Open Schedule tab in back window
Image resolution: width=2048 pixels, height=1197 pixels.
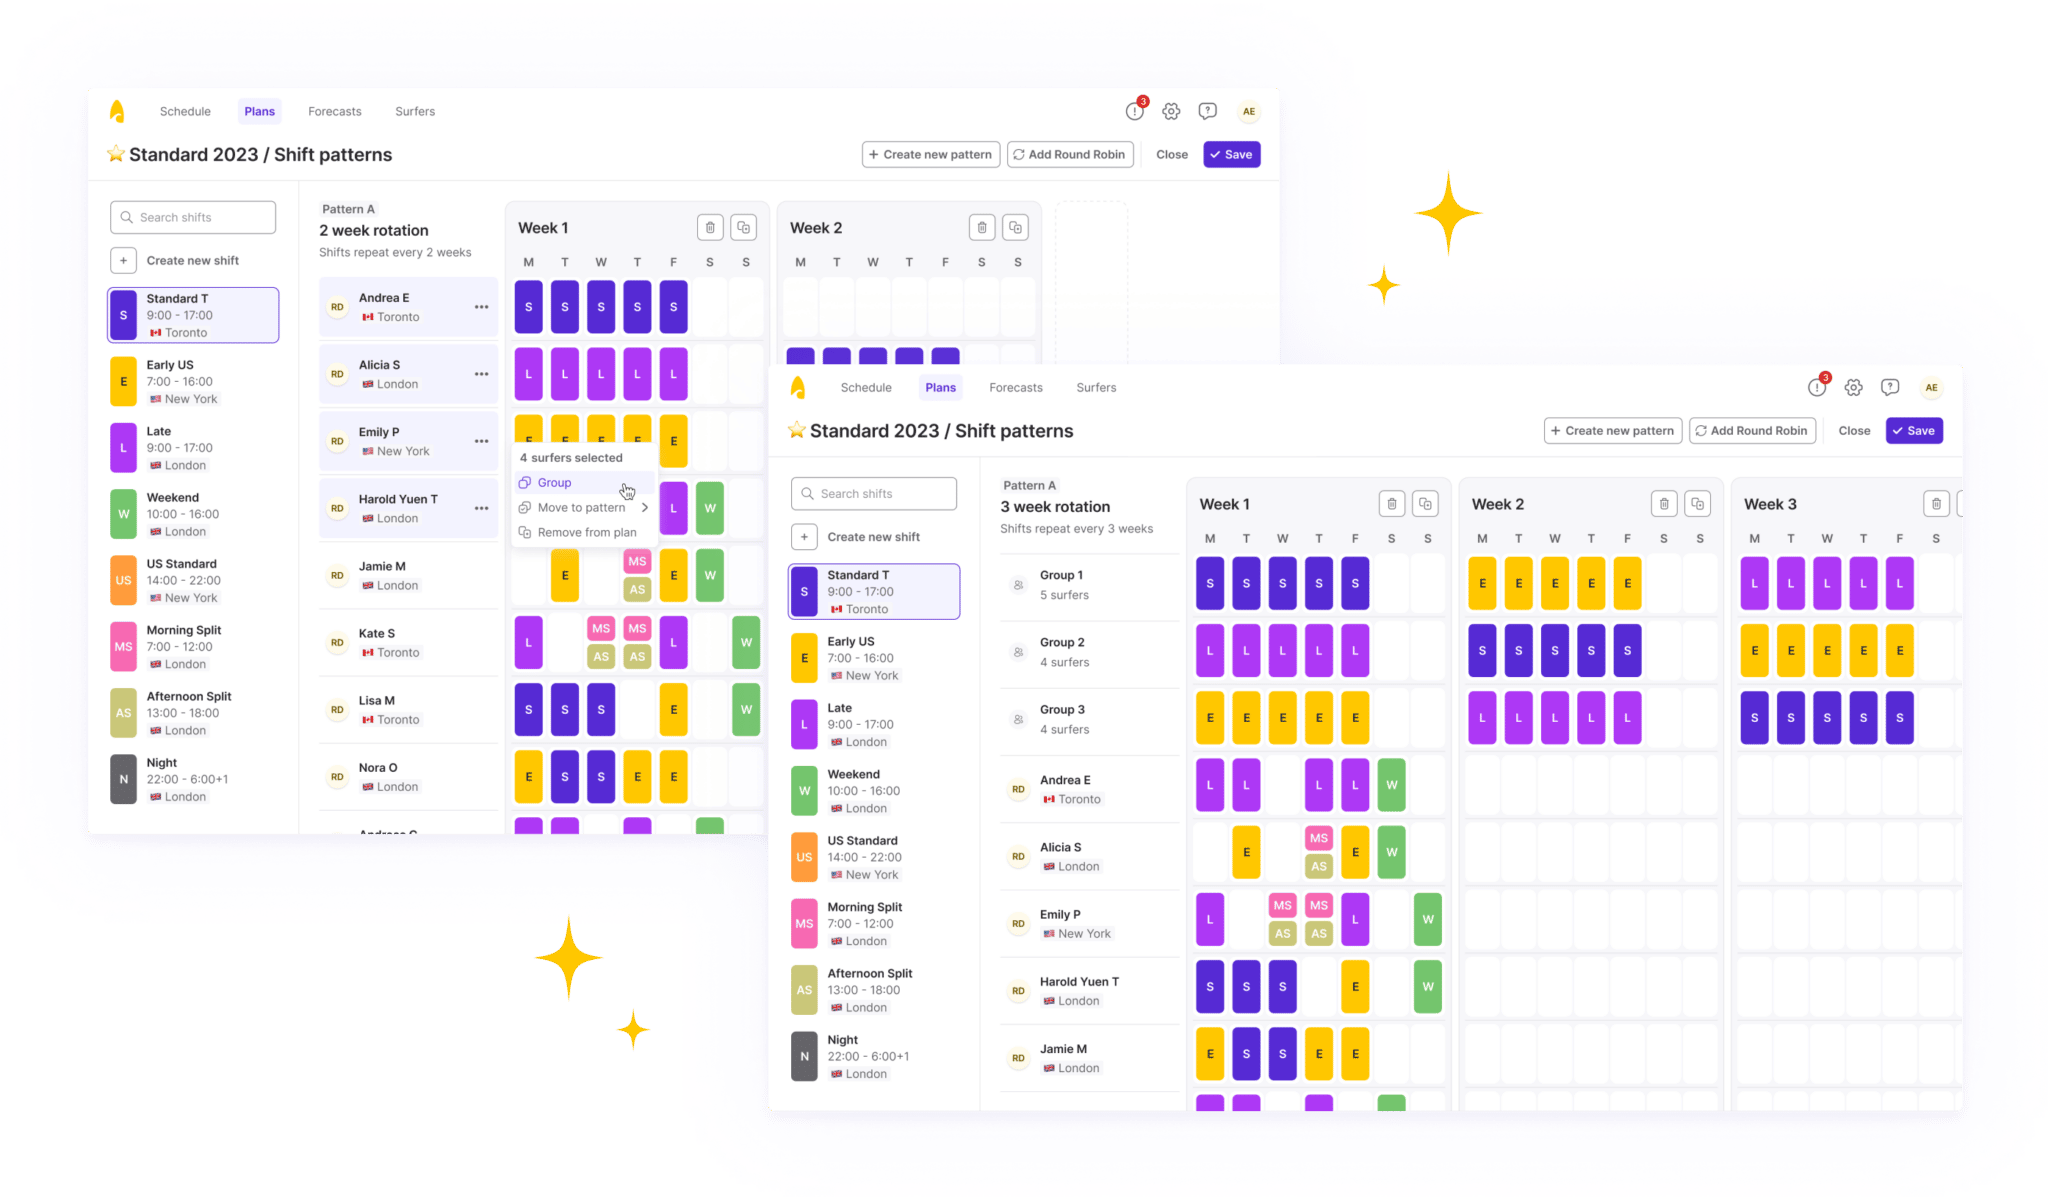(x=185, y=111)
